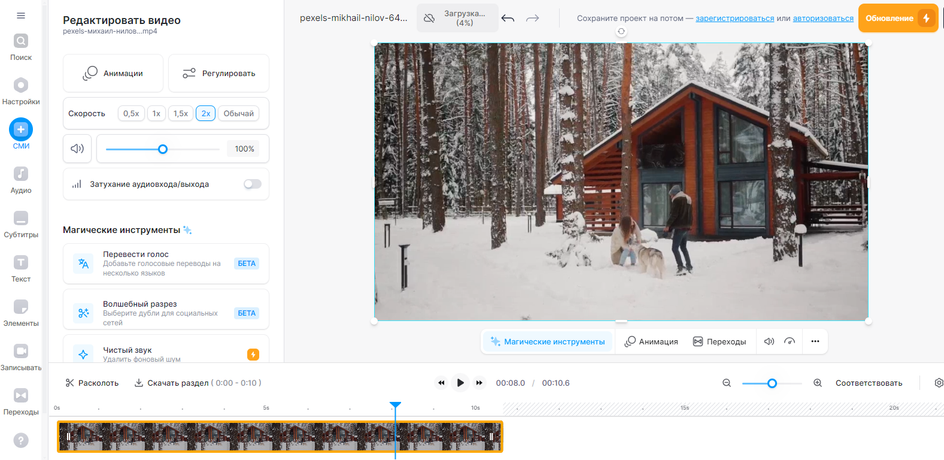Select 1,5x speed option
Viewport: 944px width, 460px height.
180,114
